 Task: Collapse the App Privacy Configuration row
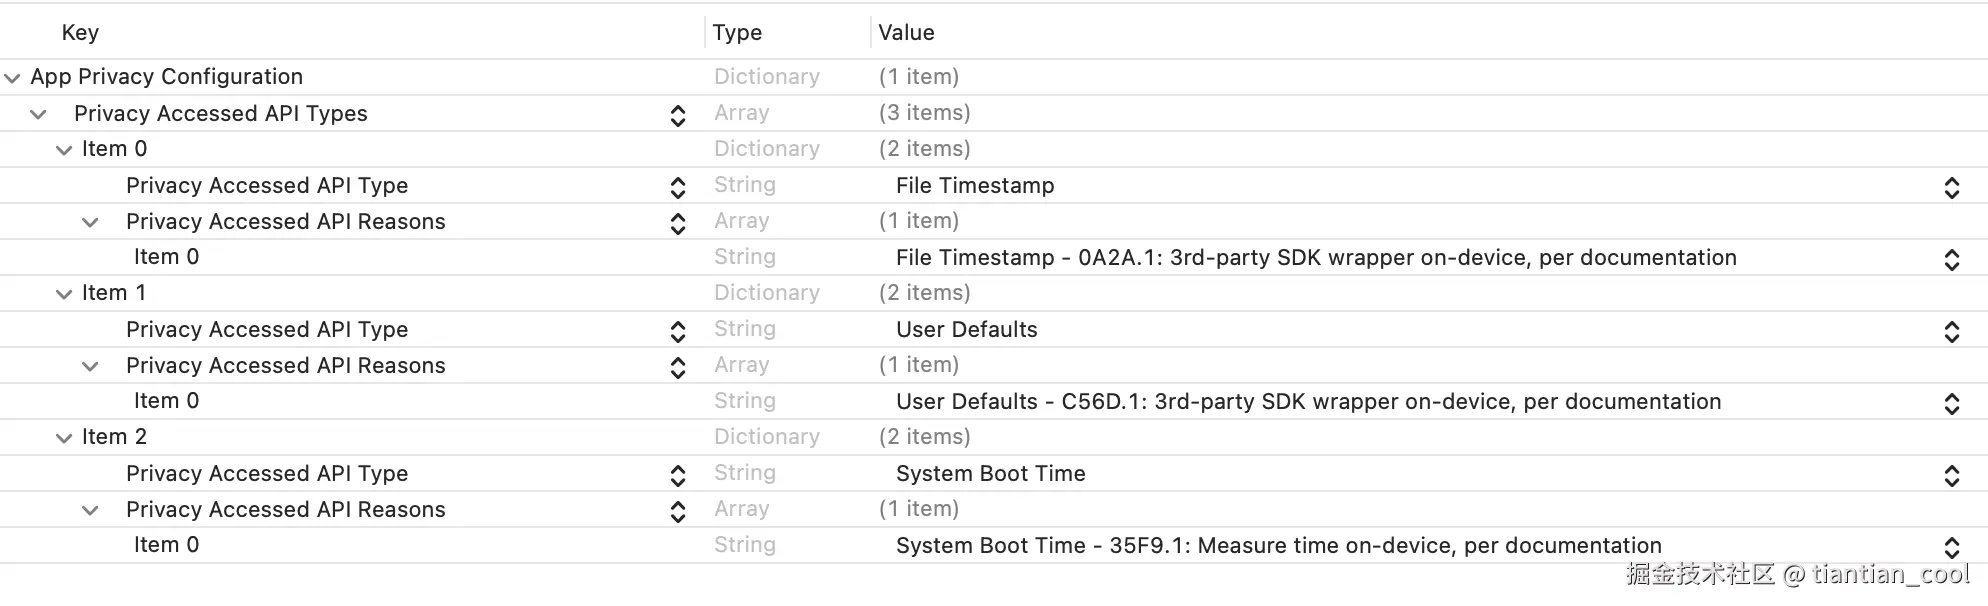point(12,78)
